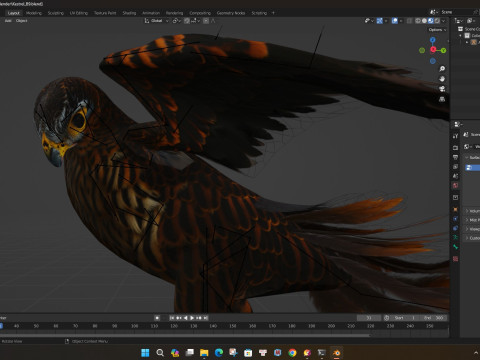Viewport: 480px width, 360px height.
Task: Open the pivot point dropdown
Action: coord(176,21)
